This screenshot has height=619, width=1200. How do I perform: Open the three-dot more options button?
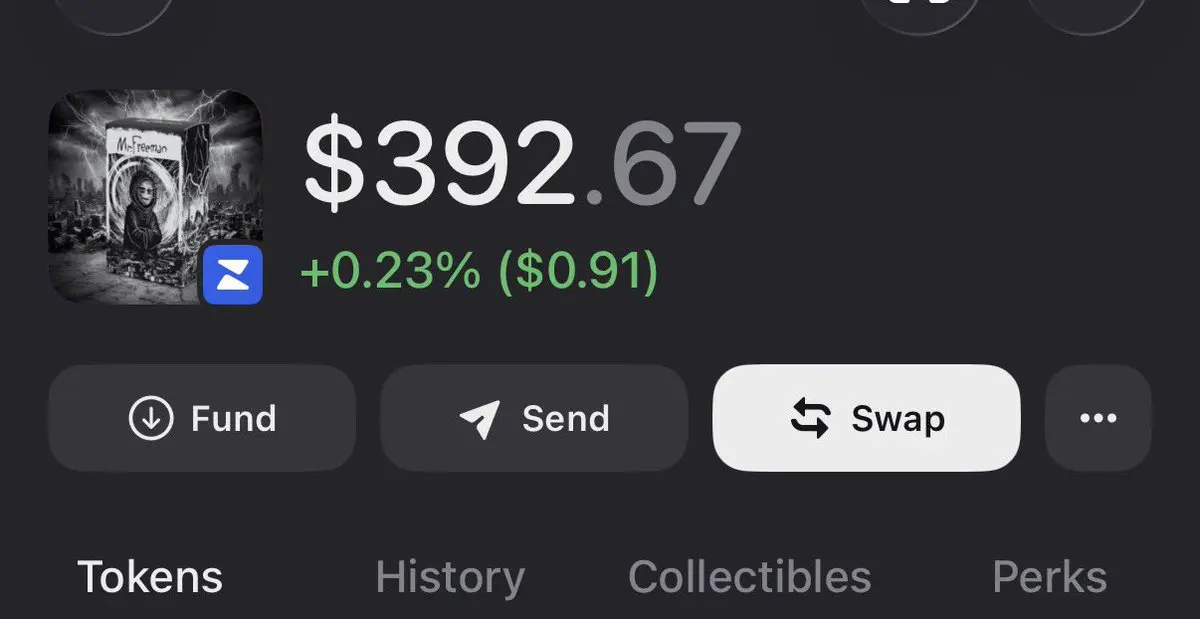click(1098, 418)
